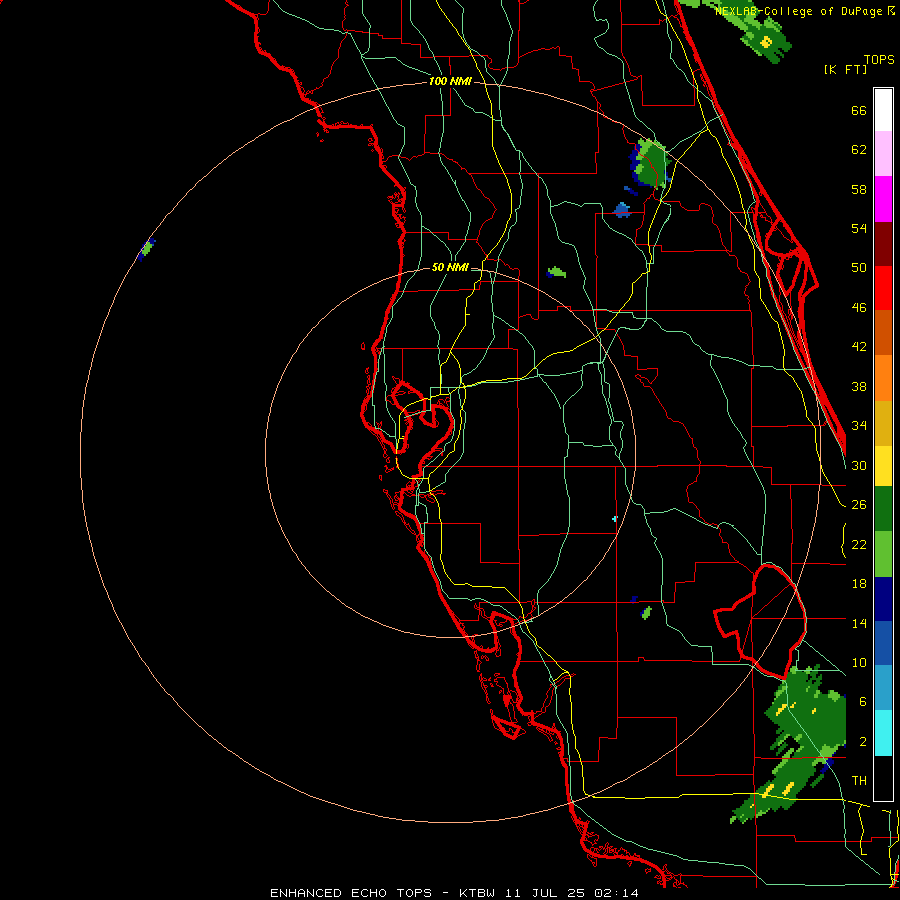Click the light pink 62 legend swatch
900x900 pixels.
click(883, 154)
